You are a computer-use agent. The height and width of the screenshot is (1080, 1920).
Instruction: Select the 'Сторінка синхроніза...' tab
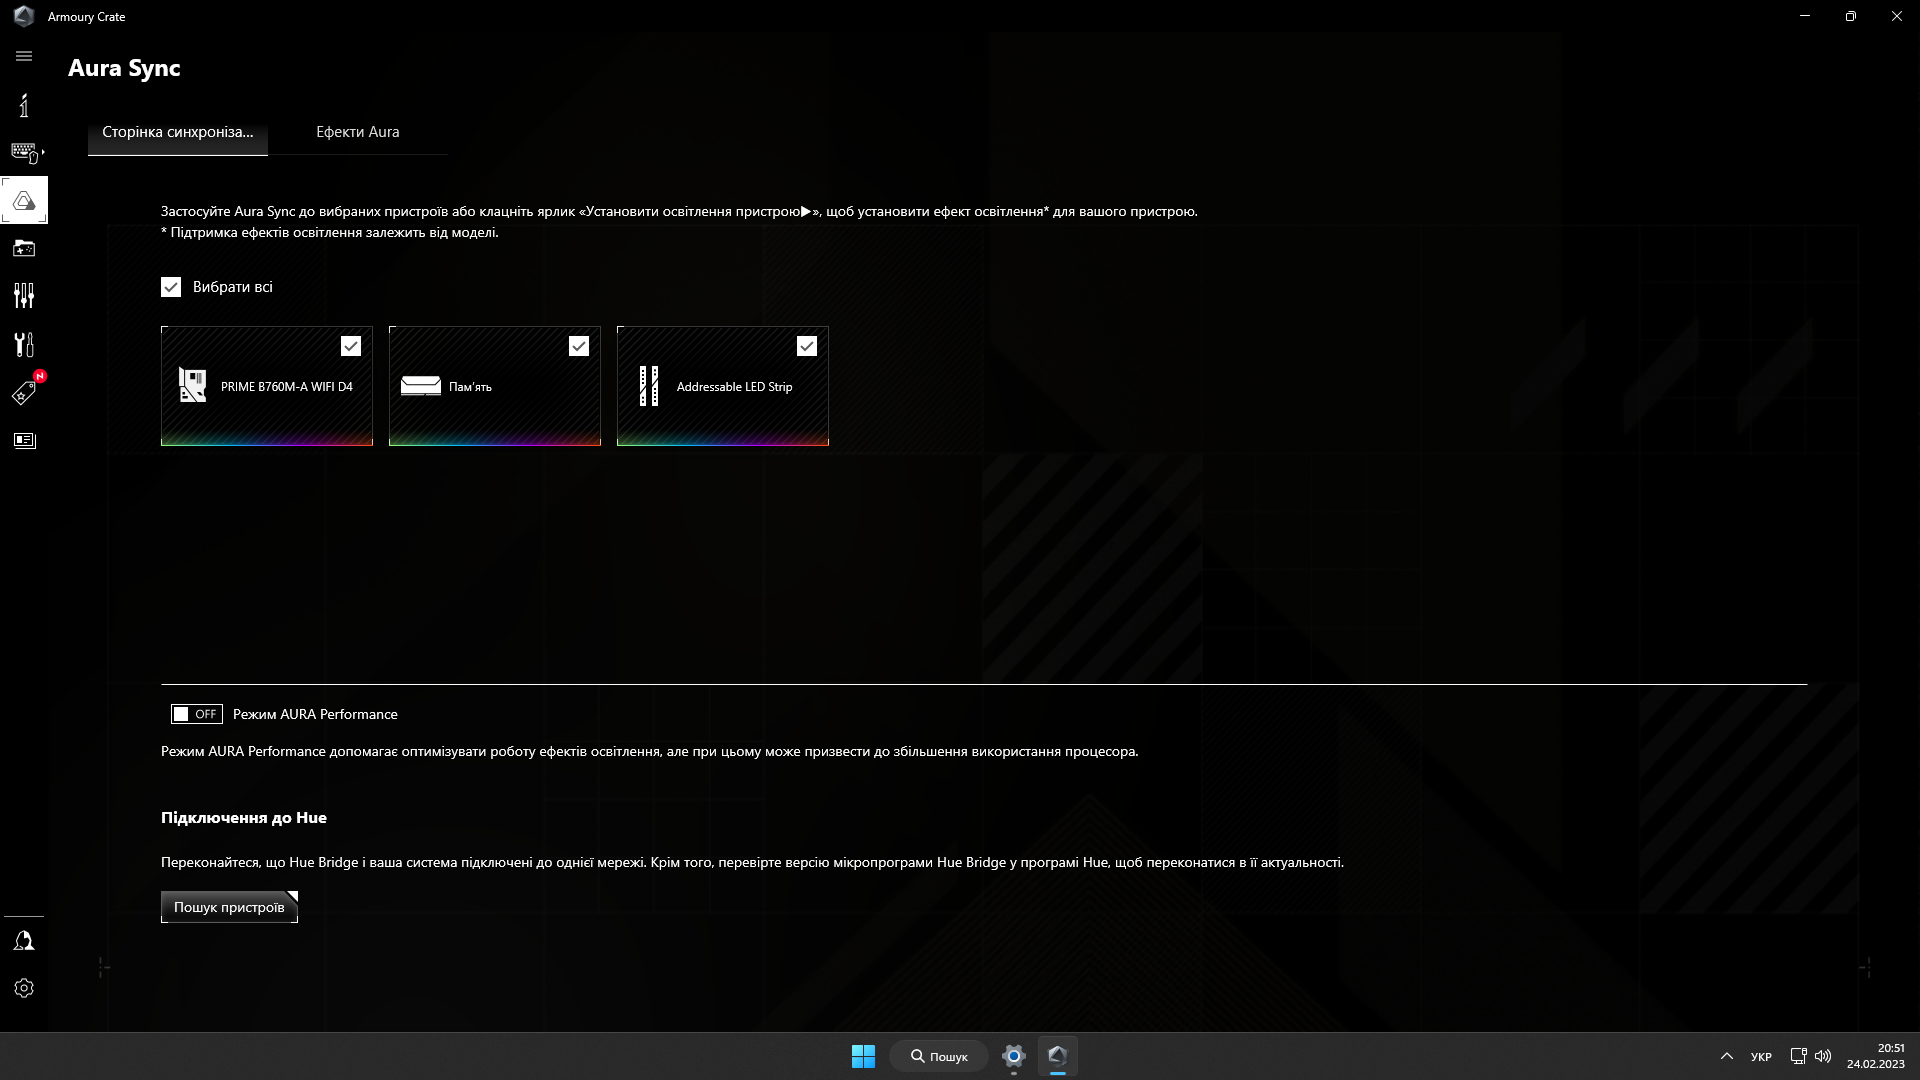[177, 132]
